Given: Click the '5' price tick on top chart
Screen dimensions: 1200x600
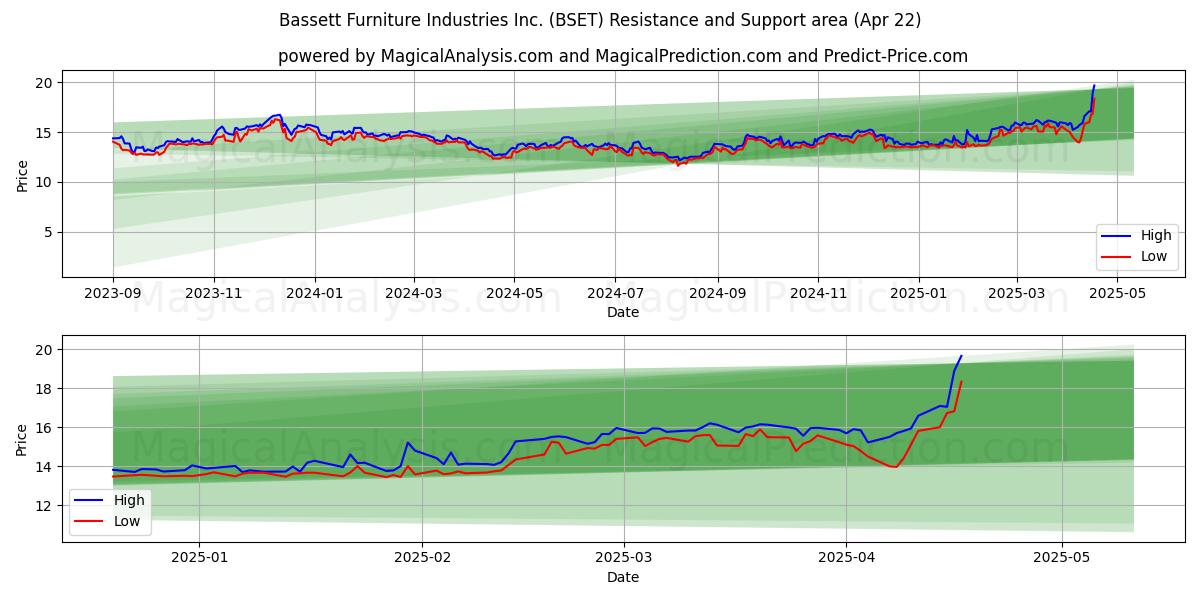Looking at the screenshot, I should pyautogui.click(x=49, y=232).
